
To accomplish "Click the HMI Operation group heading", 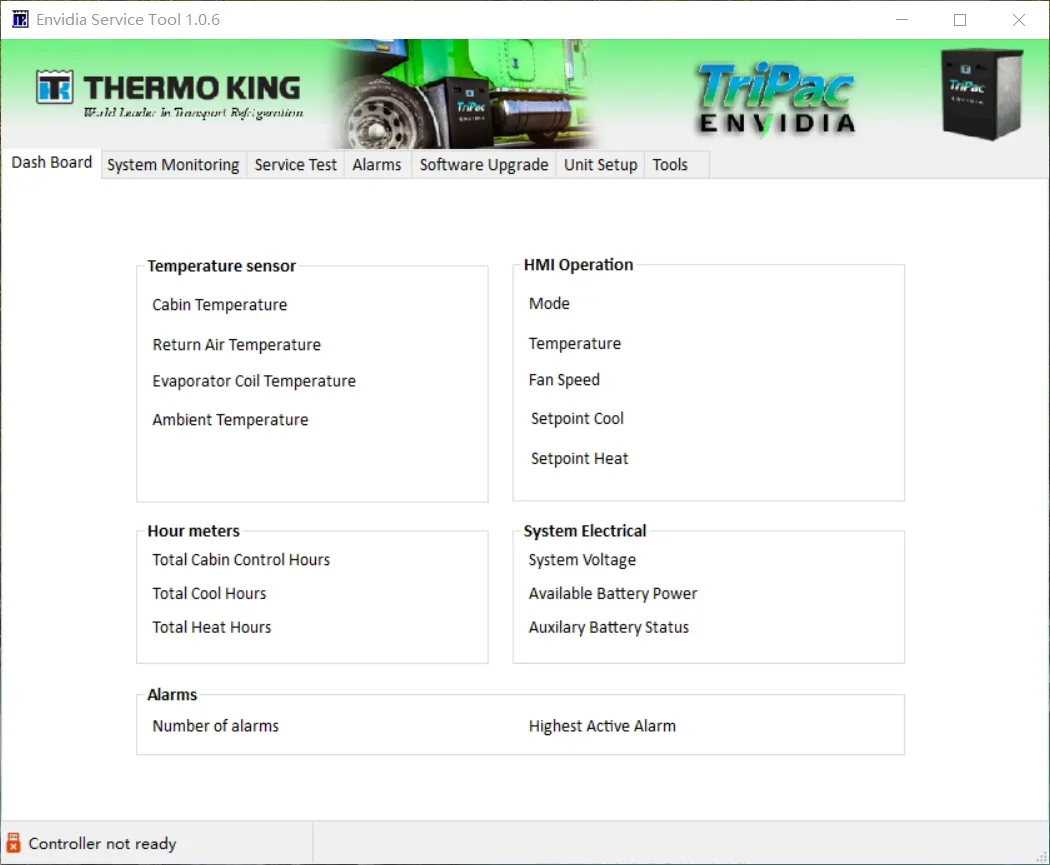I will coord(579,264).
